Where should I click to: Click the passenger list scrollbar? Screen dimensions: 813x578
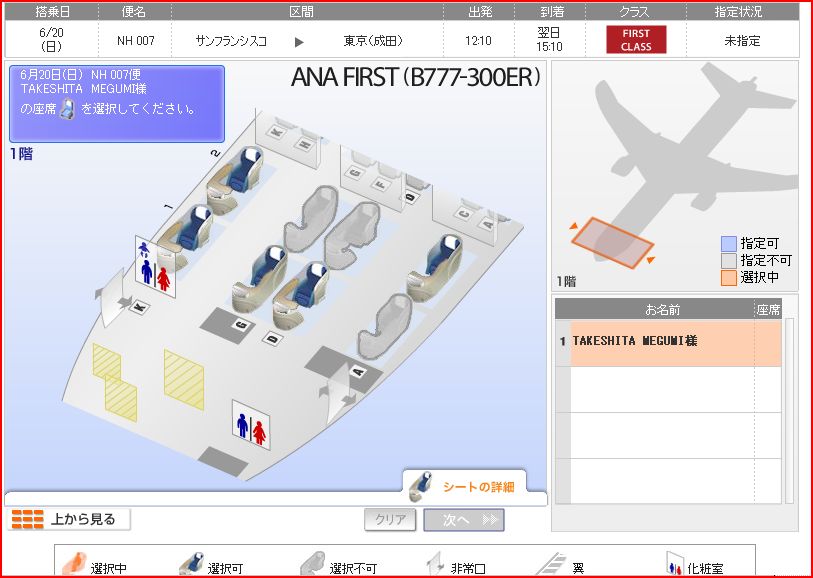(x=789, y=411)
